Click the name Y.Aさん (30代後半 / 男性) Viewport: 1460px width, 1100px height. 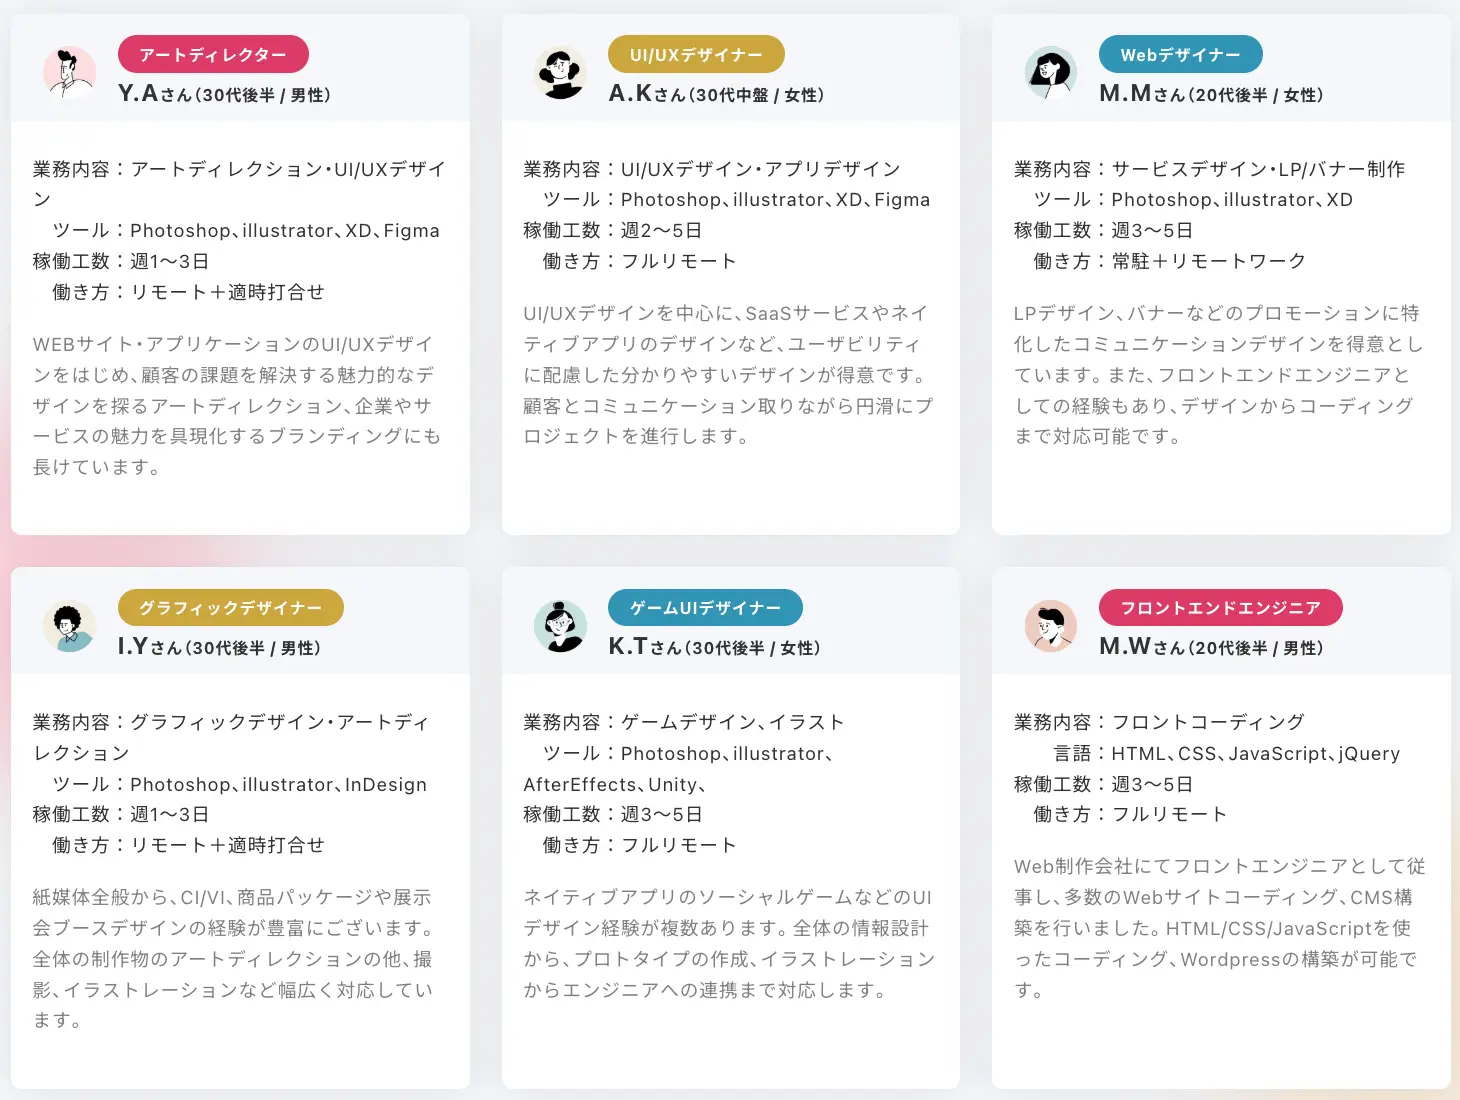tap(224, 94)
